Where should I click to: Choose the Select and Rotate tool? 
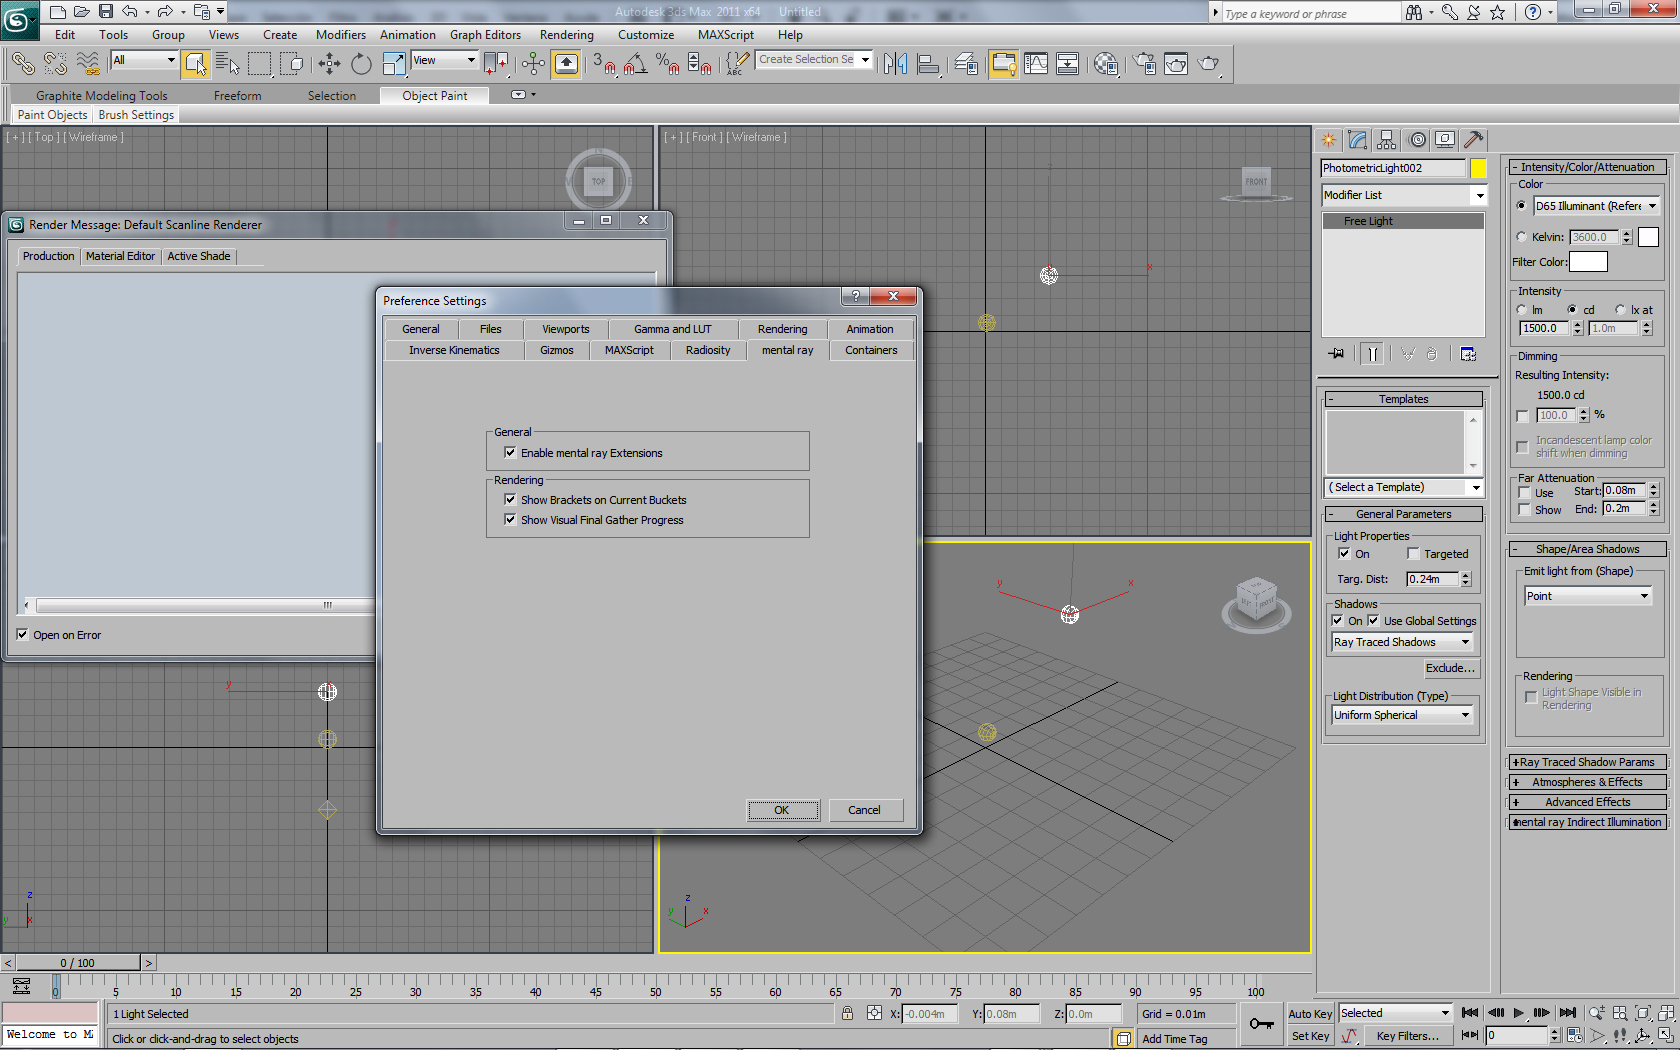pyautogui.click(x=361, y=64)
